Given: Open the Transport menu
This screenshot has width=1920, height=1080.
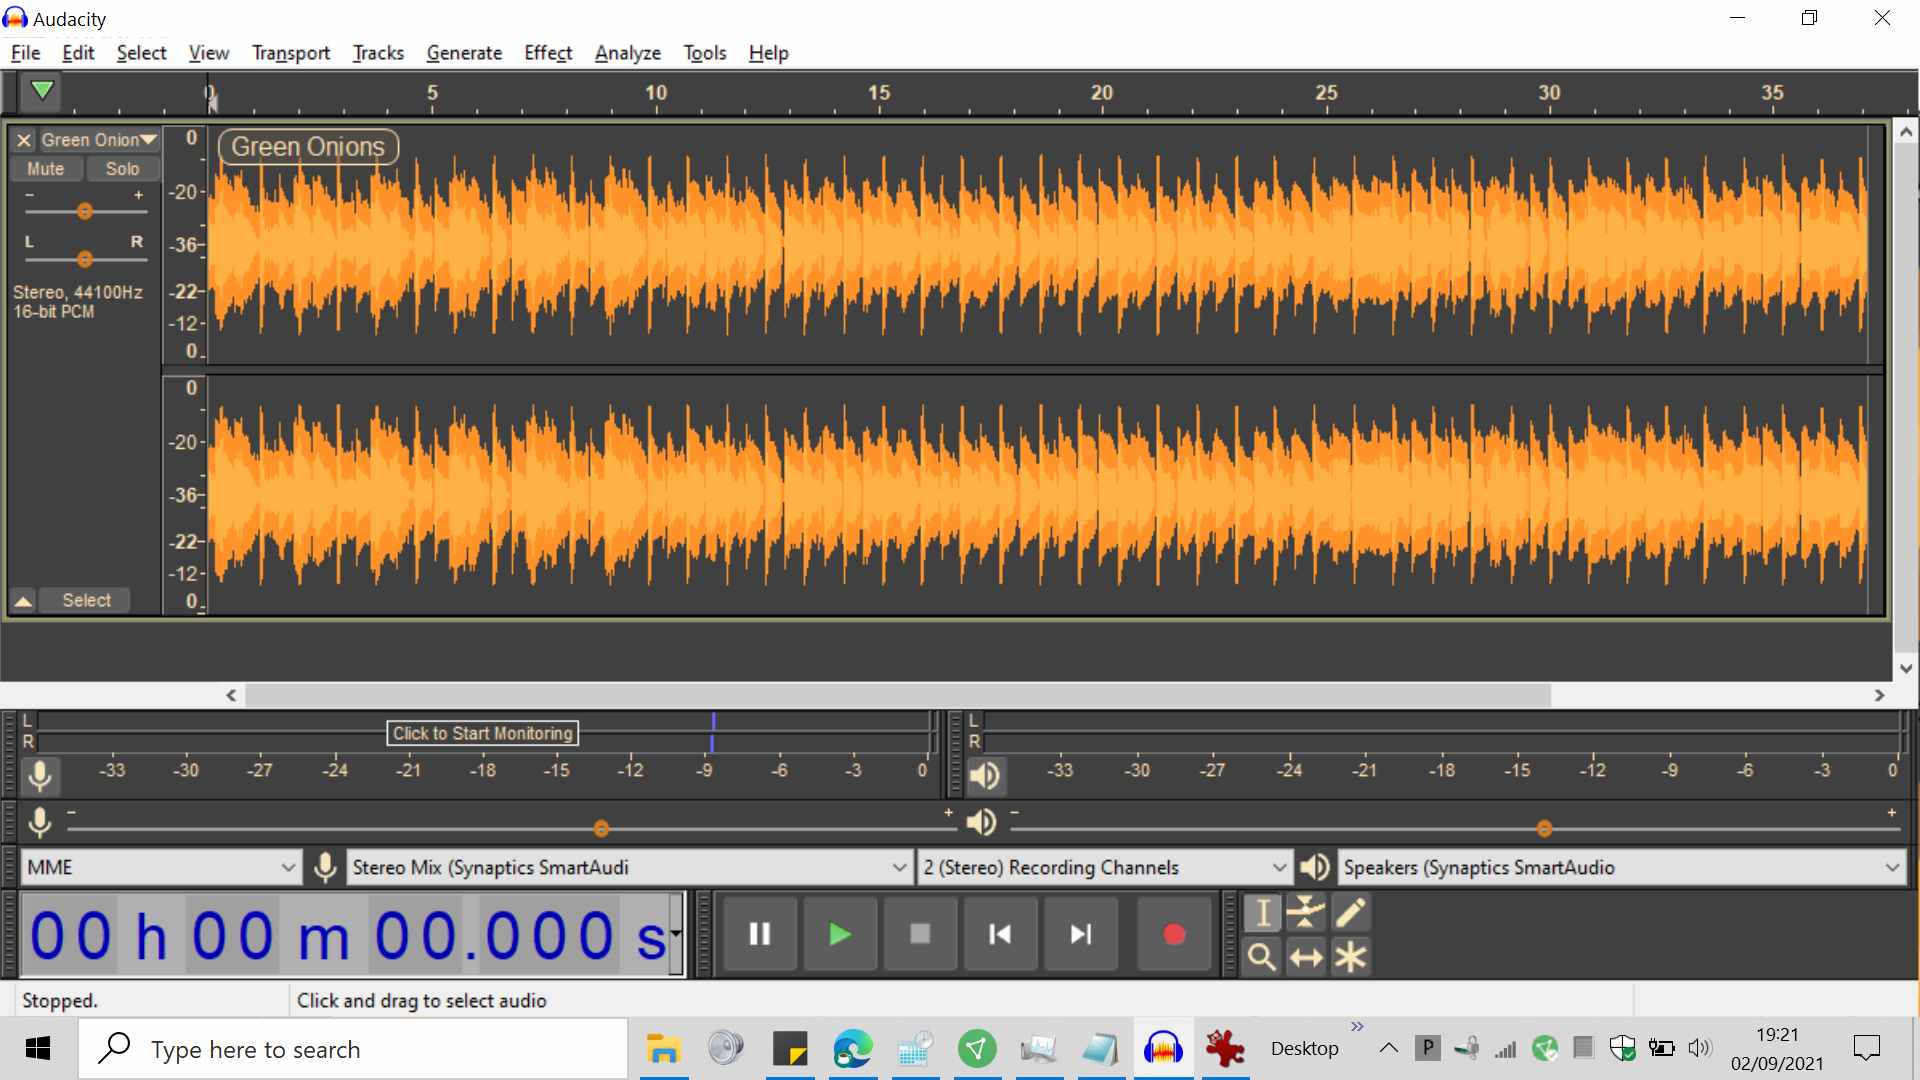Looking at the screenshot, I should (290, 53).
